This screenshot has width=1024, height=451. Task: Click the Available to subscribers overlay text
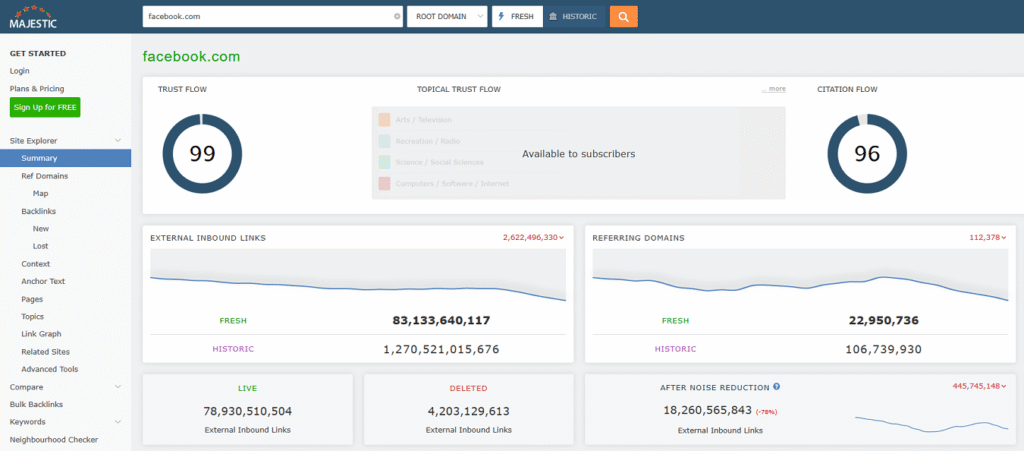[x=579, y=154]
